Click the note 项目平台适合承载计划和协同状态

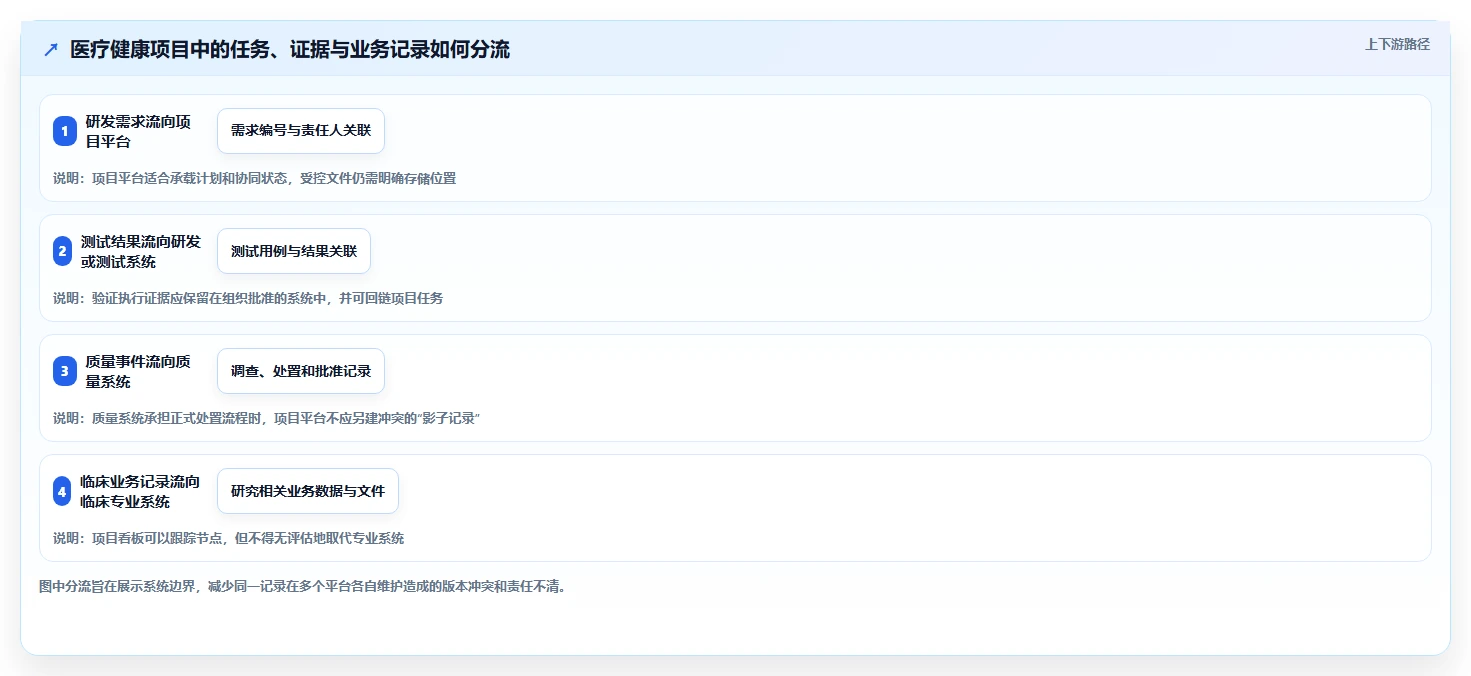254,178
